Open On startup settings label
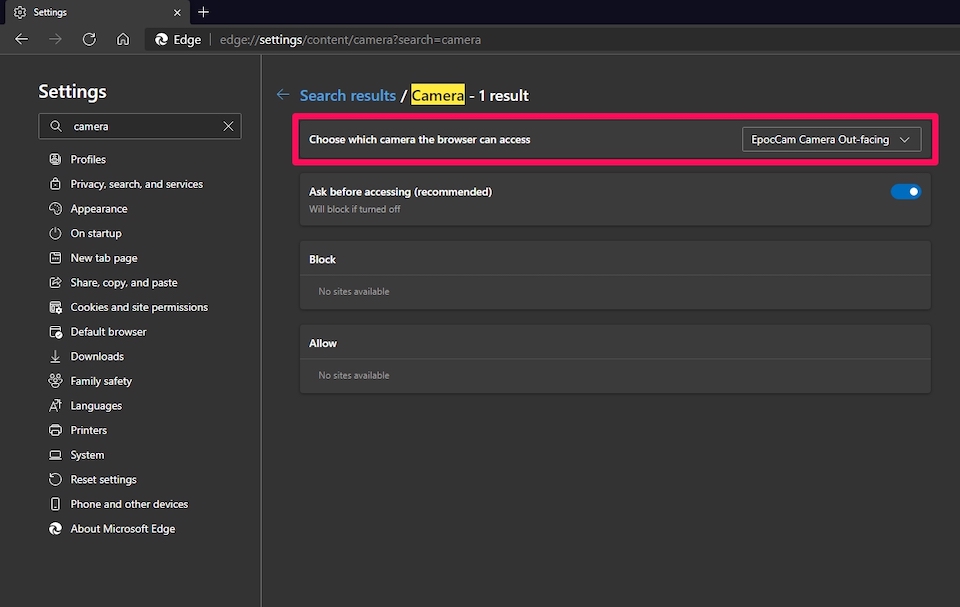The image size is (960, 607). point(96,233)
